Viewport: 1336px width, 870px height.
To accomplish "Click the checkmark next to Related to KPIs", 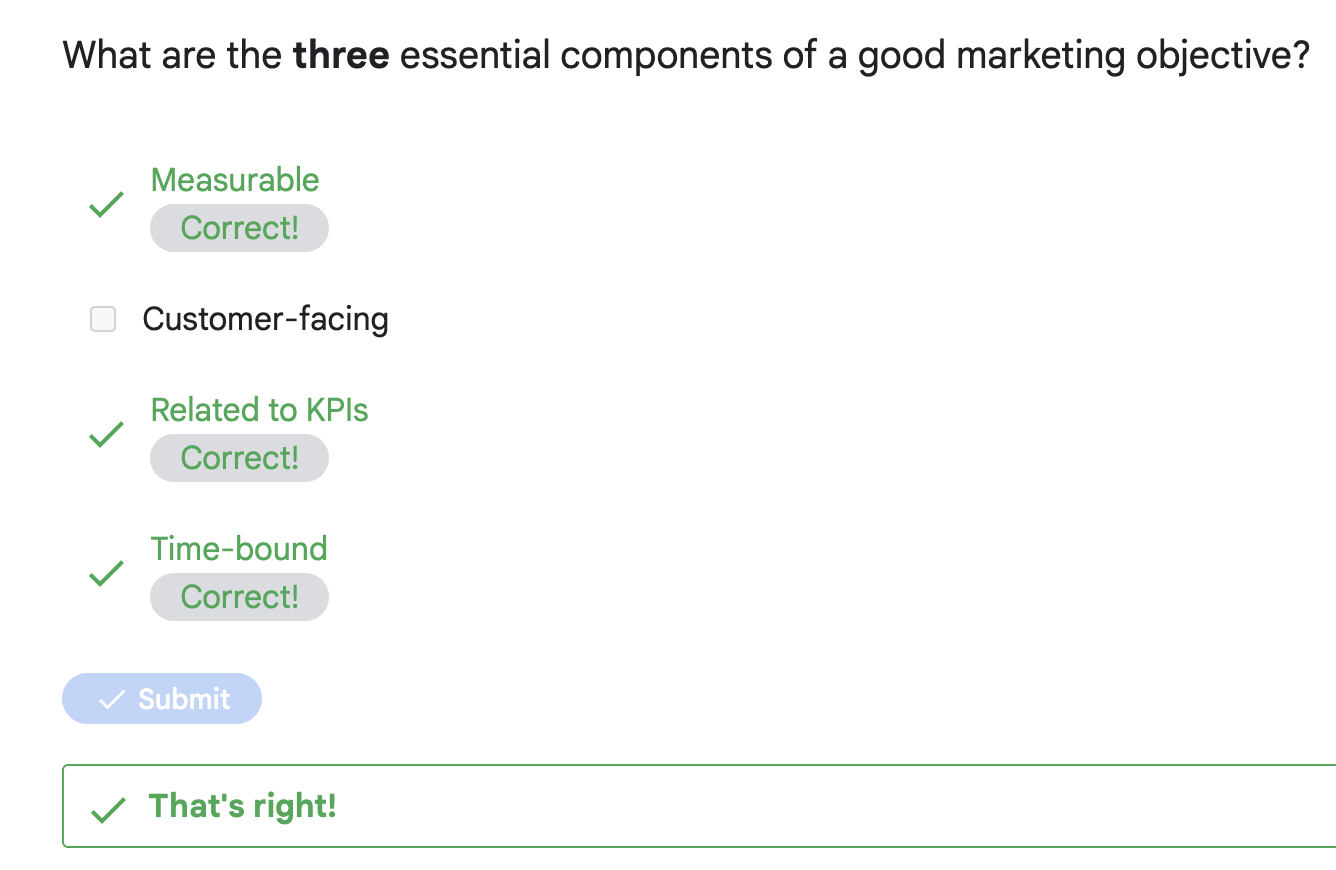I will (106, 434).
